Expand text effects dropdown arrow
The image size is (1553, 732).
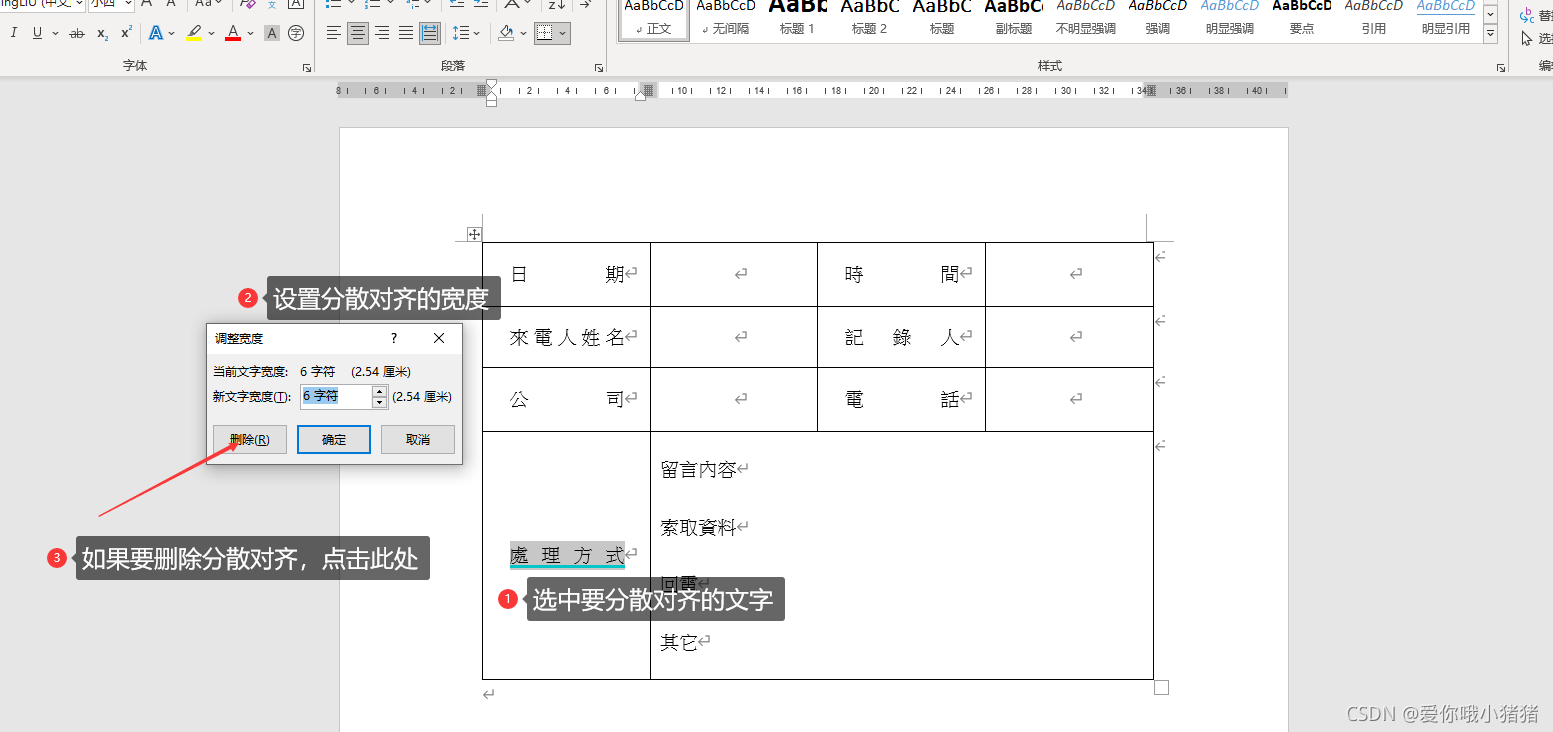point(172,34)
